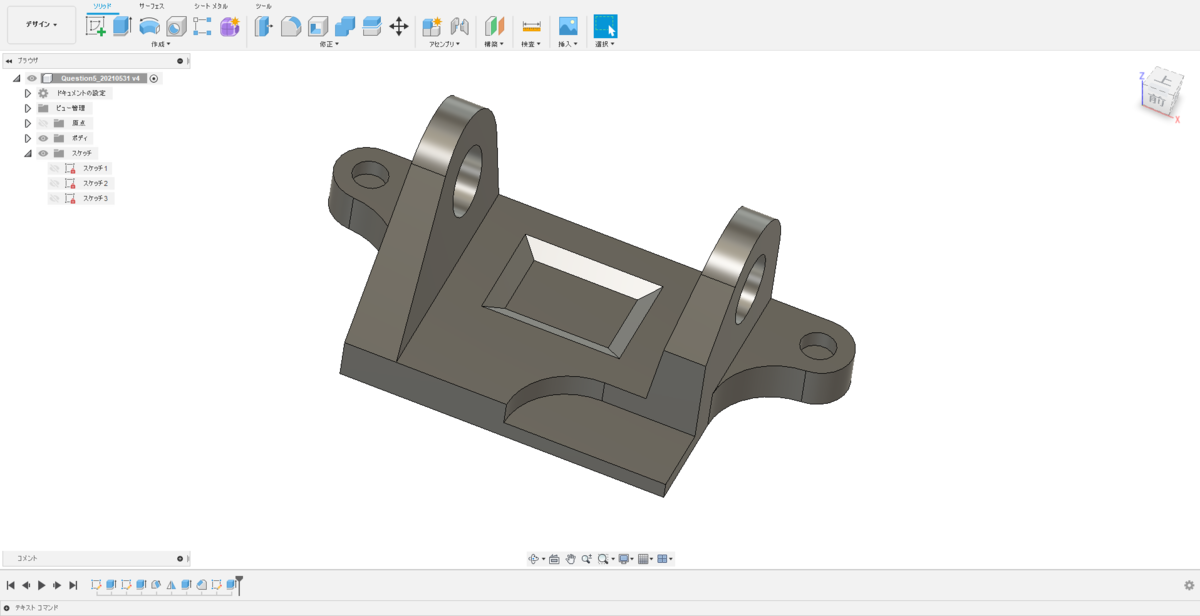Switch to the ソリッド tab

click(x=103, y=6)
